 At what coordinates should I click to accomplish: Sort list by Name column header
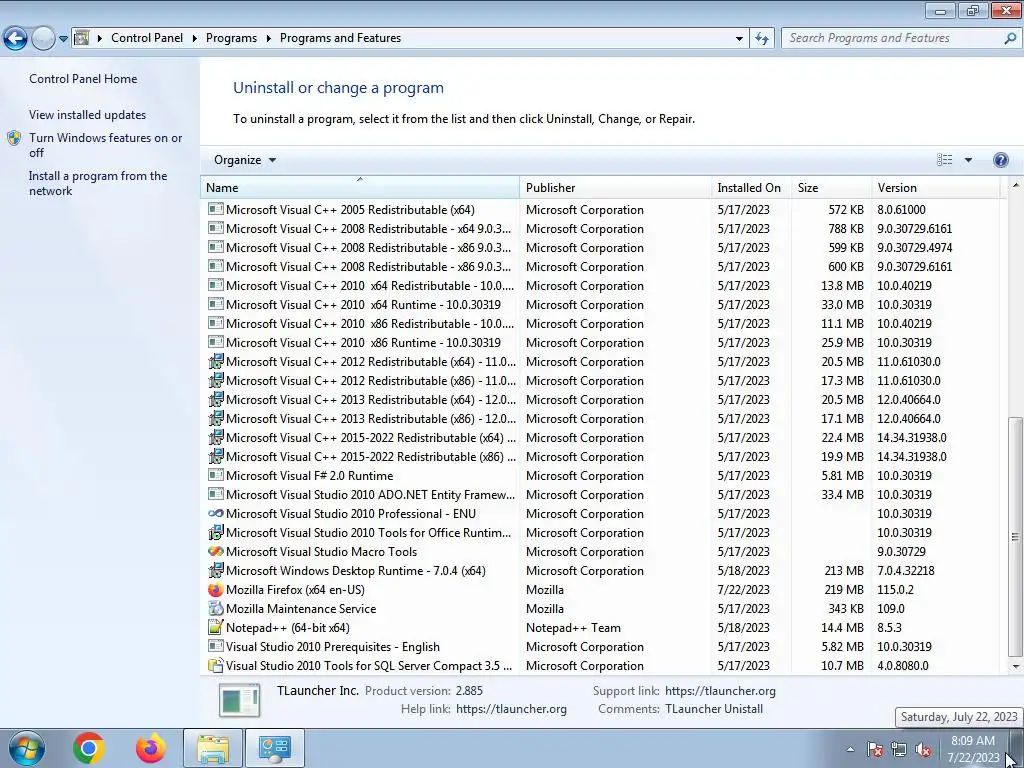[x=359, y=187]
